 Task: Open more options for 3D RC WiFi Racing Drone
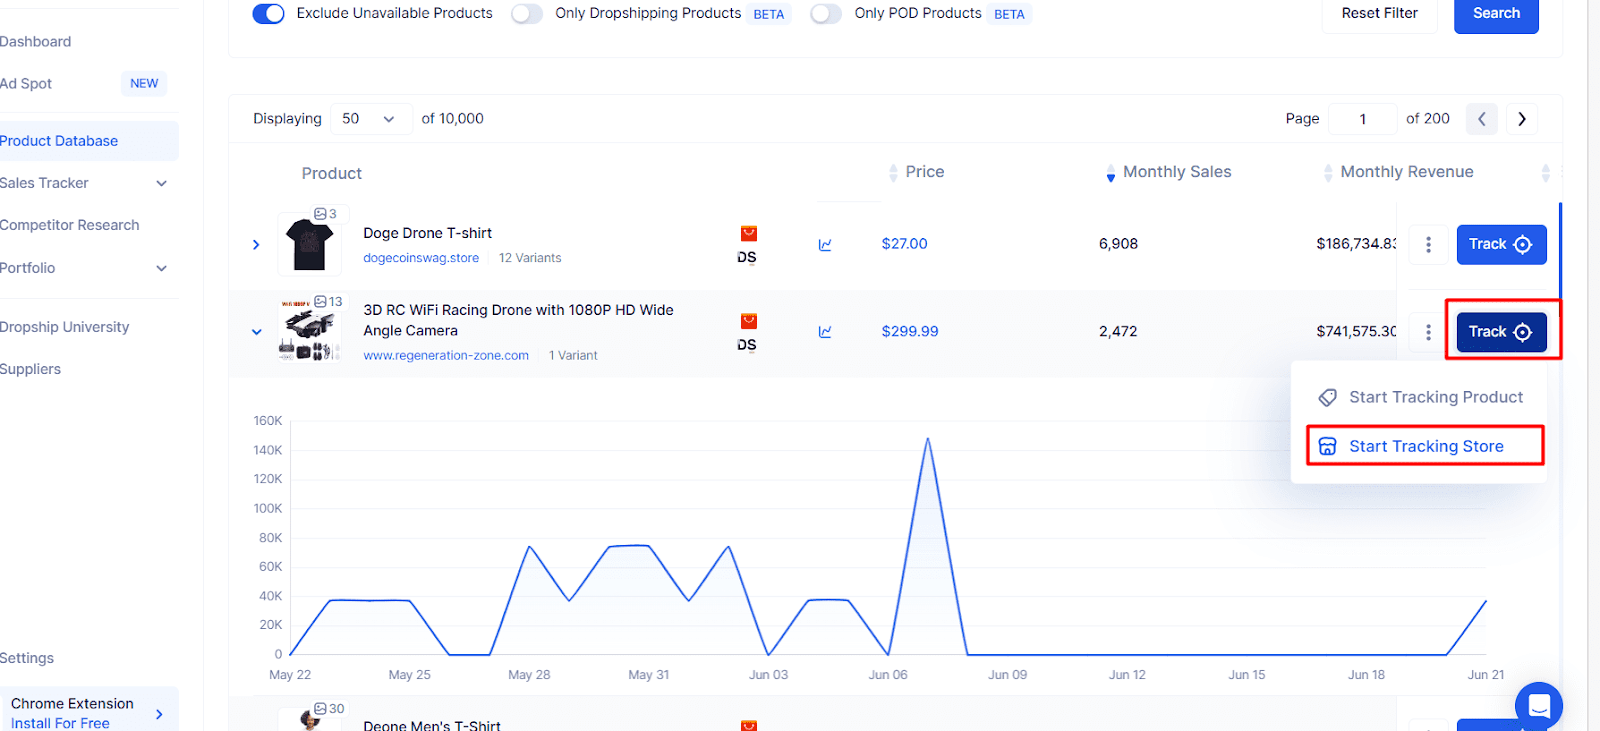click(x=1428, y=332)
